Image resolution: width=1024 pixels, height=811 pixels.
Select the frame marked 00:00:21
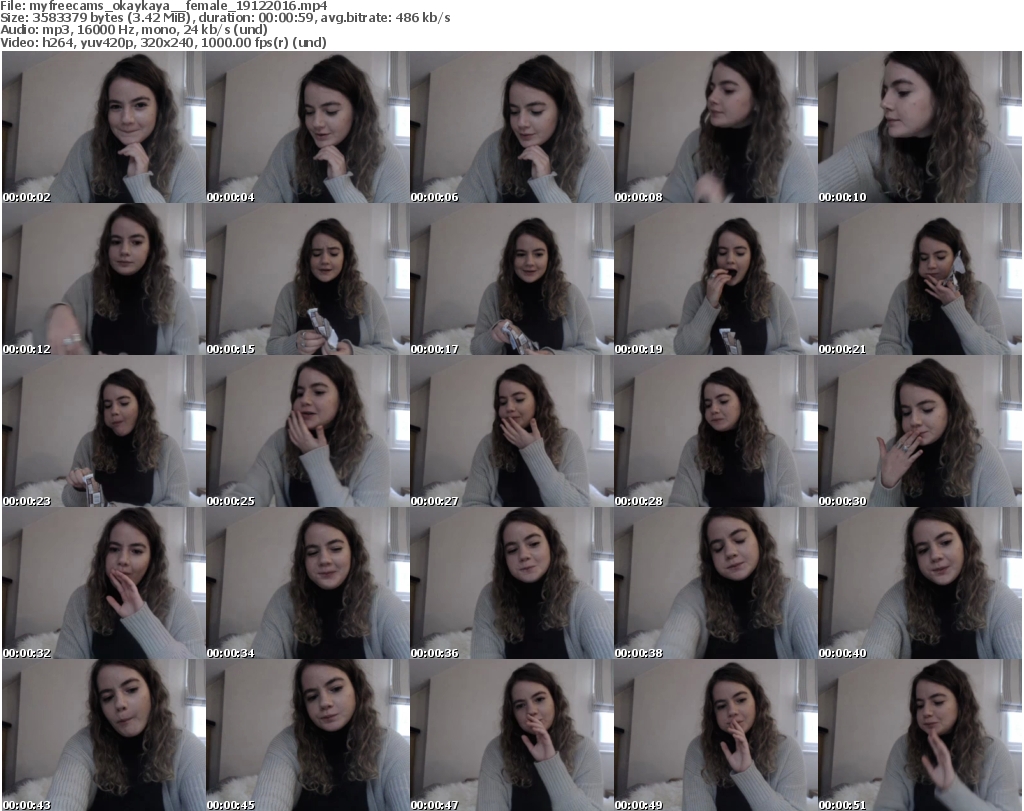(x=919, y=280)
